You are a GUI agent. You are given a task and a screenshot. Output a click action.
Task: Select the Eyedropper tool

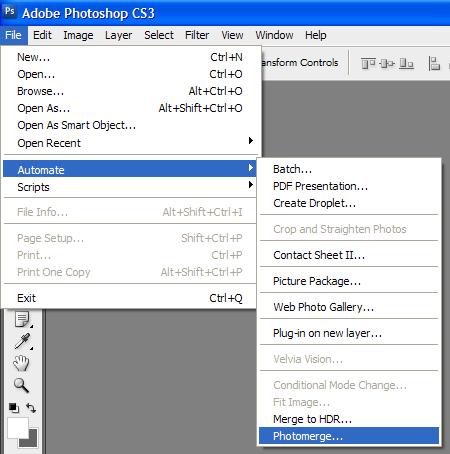[22, 341]
